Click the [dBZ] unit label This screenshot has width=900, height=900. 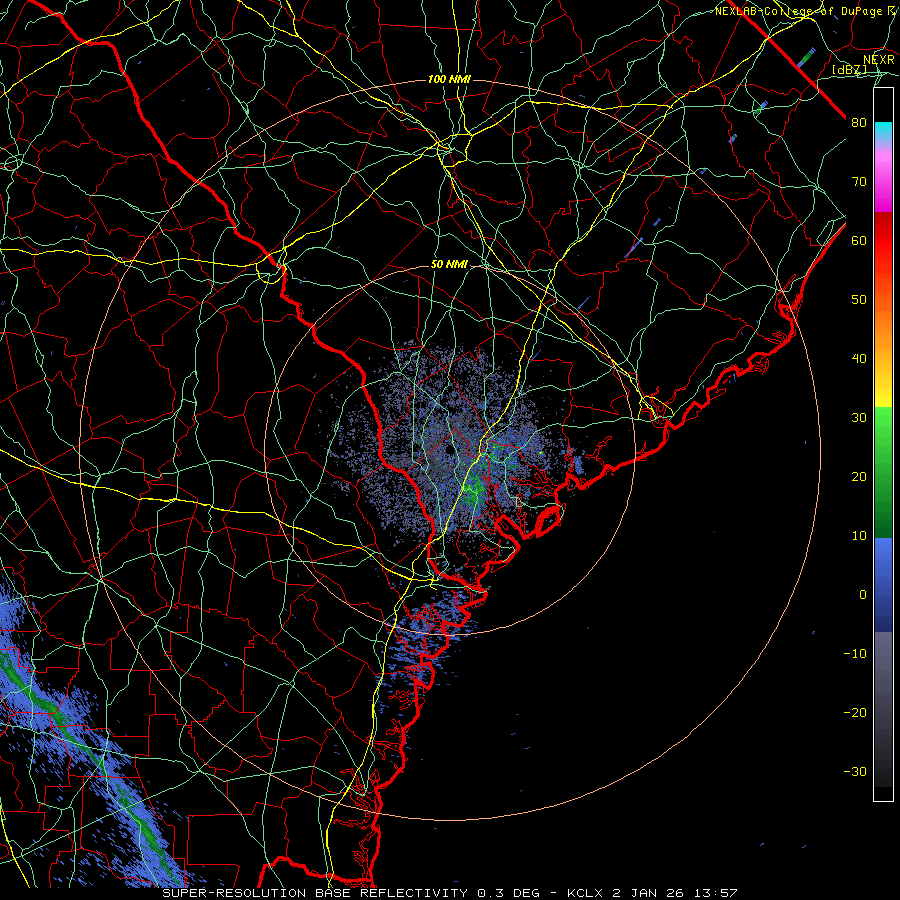click(849, 70)
